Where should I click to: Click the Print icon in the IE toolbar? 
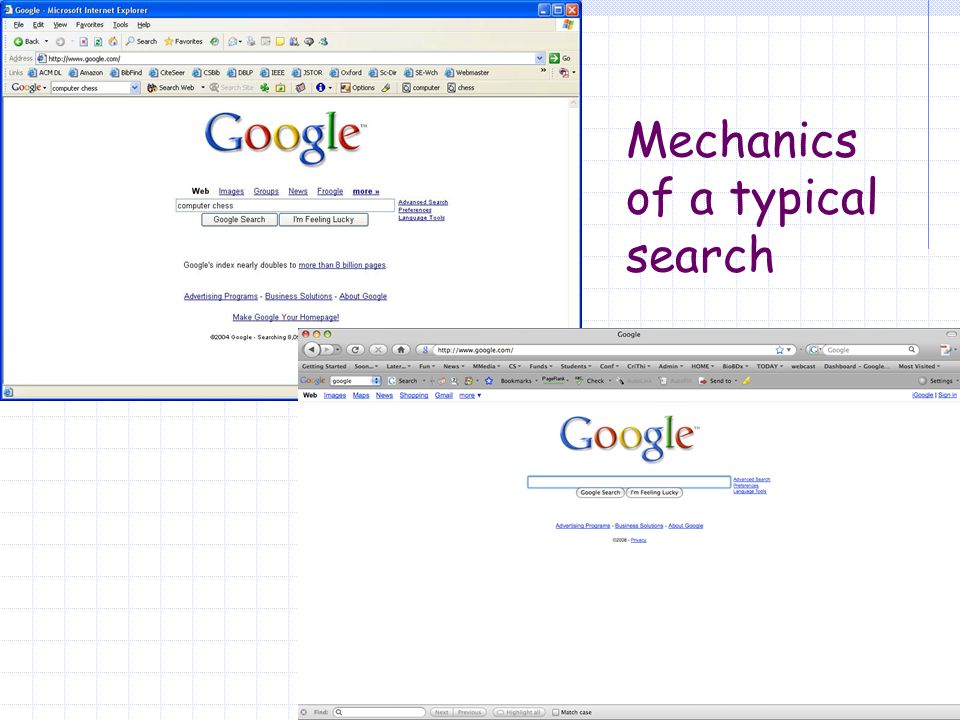tap(251, 42)
